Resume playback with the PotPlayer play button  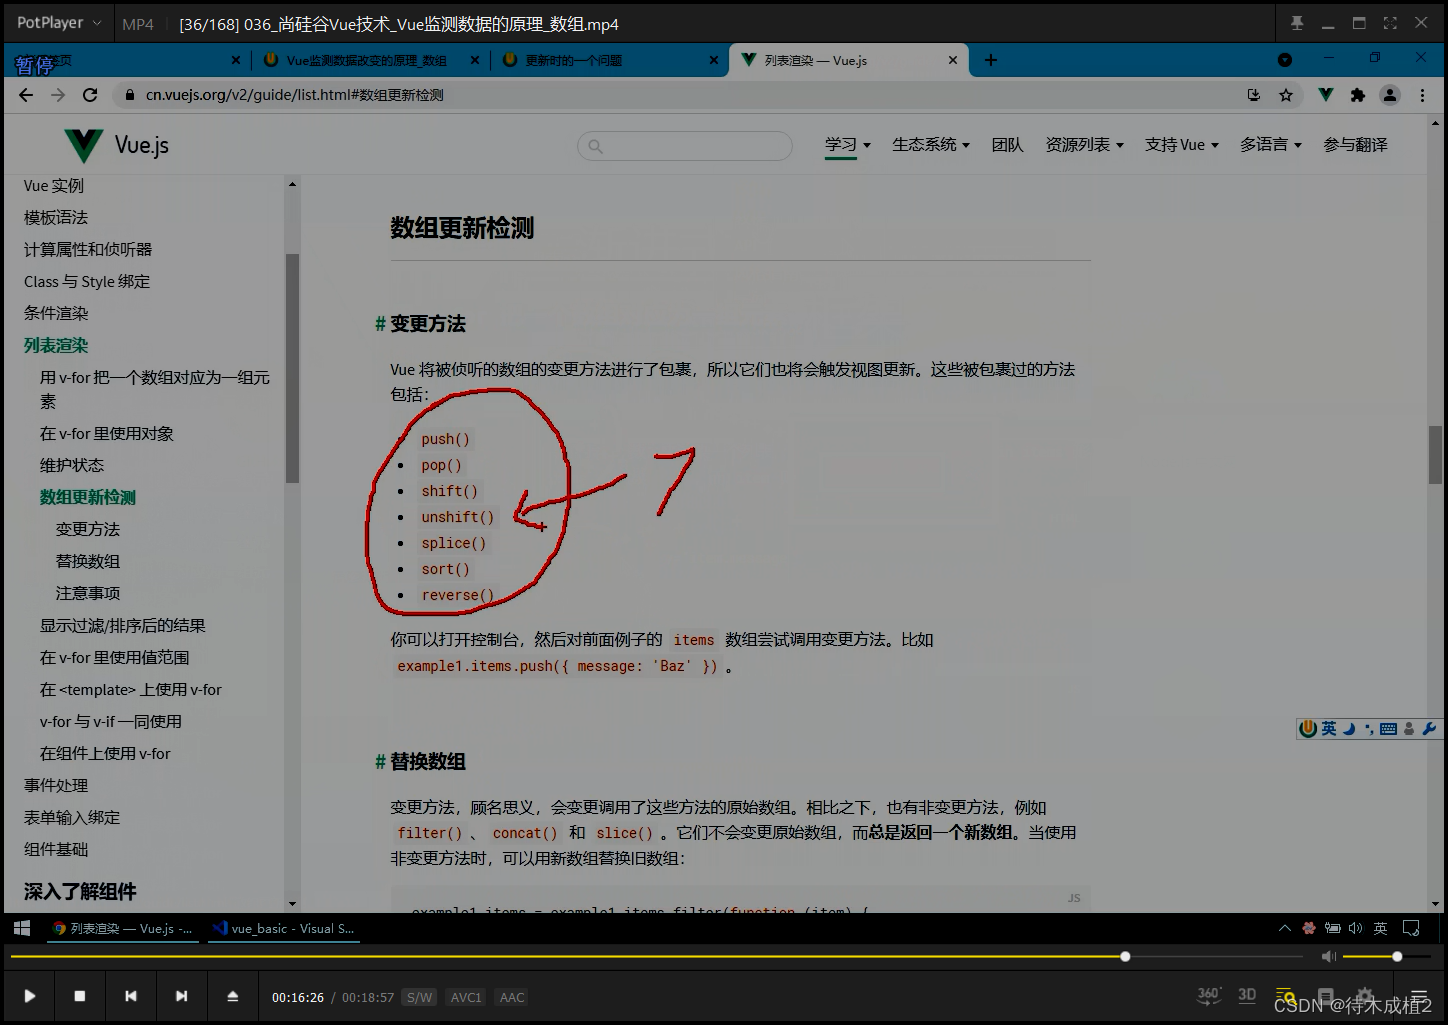[x=29, y=996]
